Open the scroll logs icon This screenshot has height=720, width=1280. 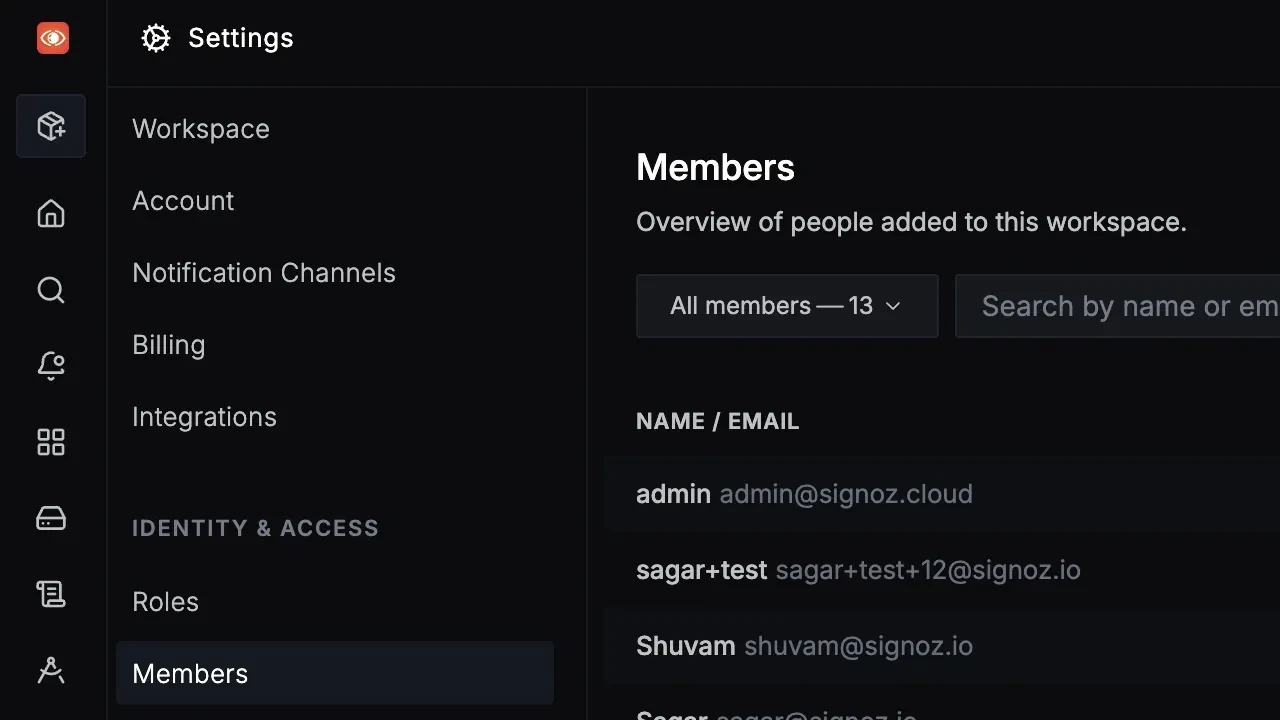pyautogui.click(x=51, y=594)
